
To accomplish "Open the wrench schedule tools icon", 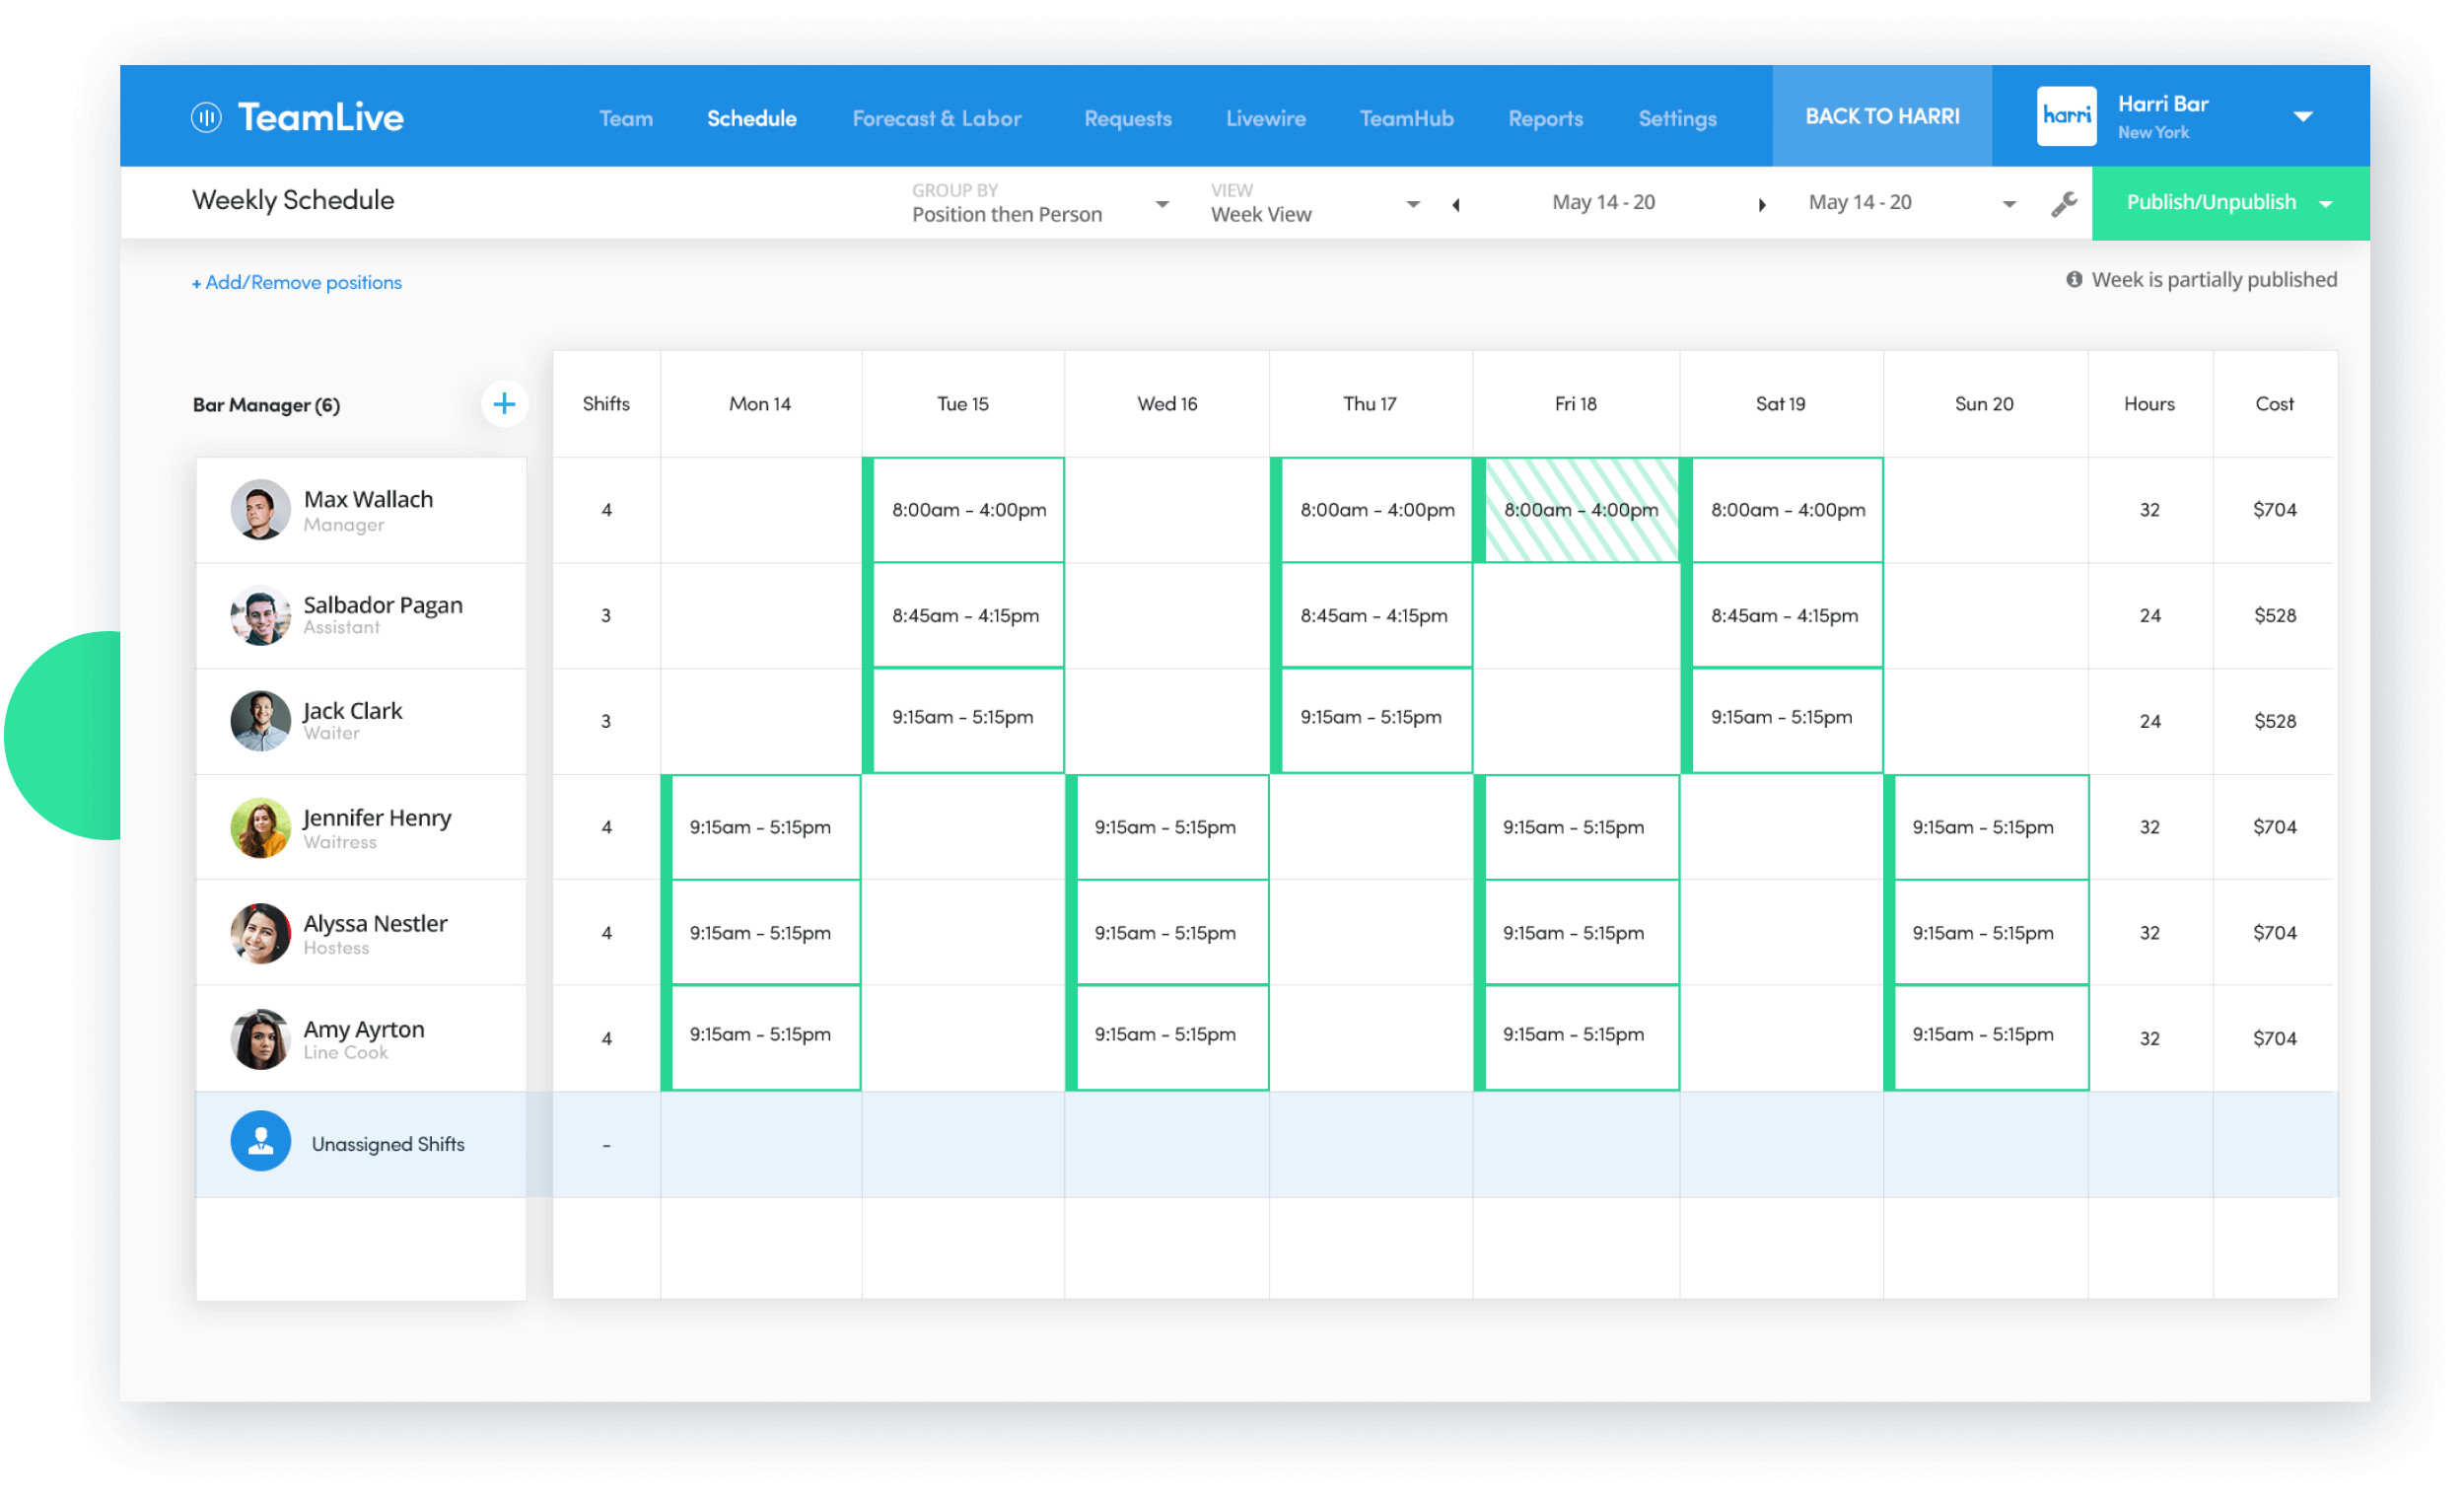I will [2063, 204].
